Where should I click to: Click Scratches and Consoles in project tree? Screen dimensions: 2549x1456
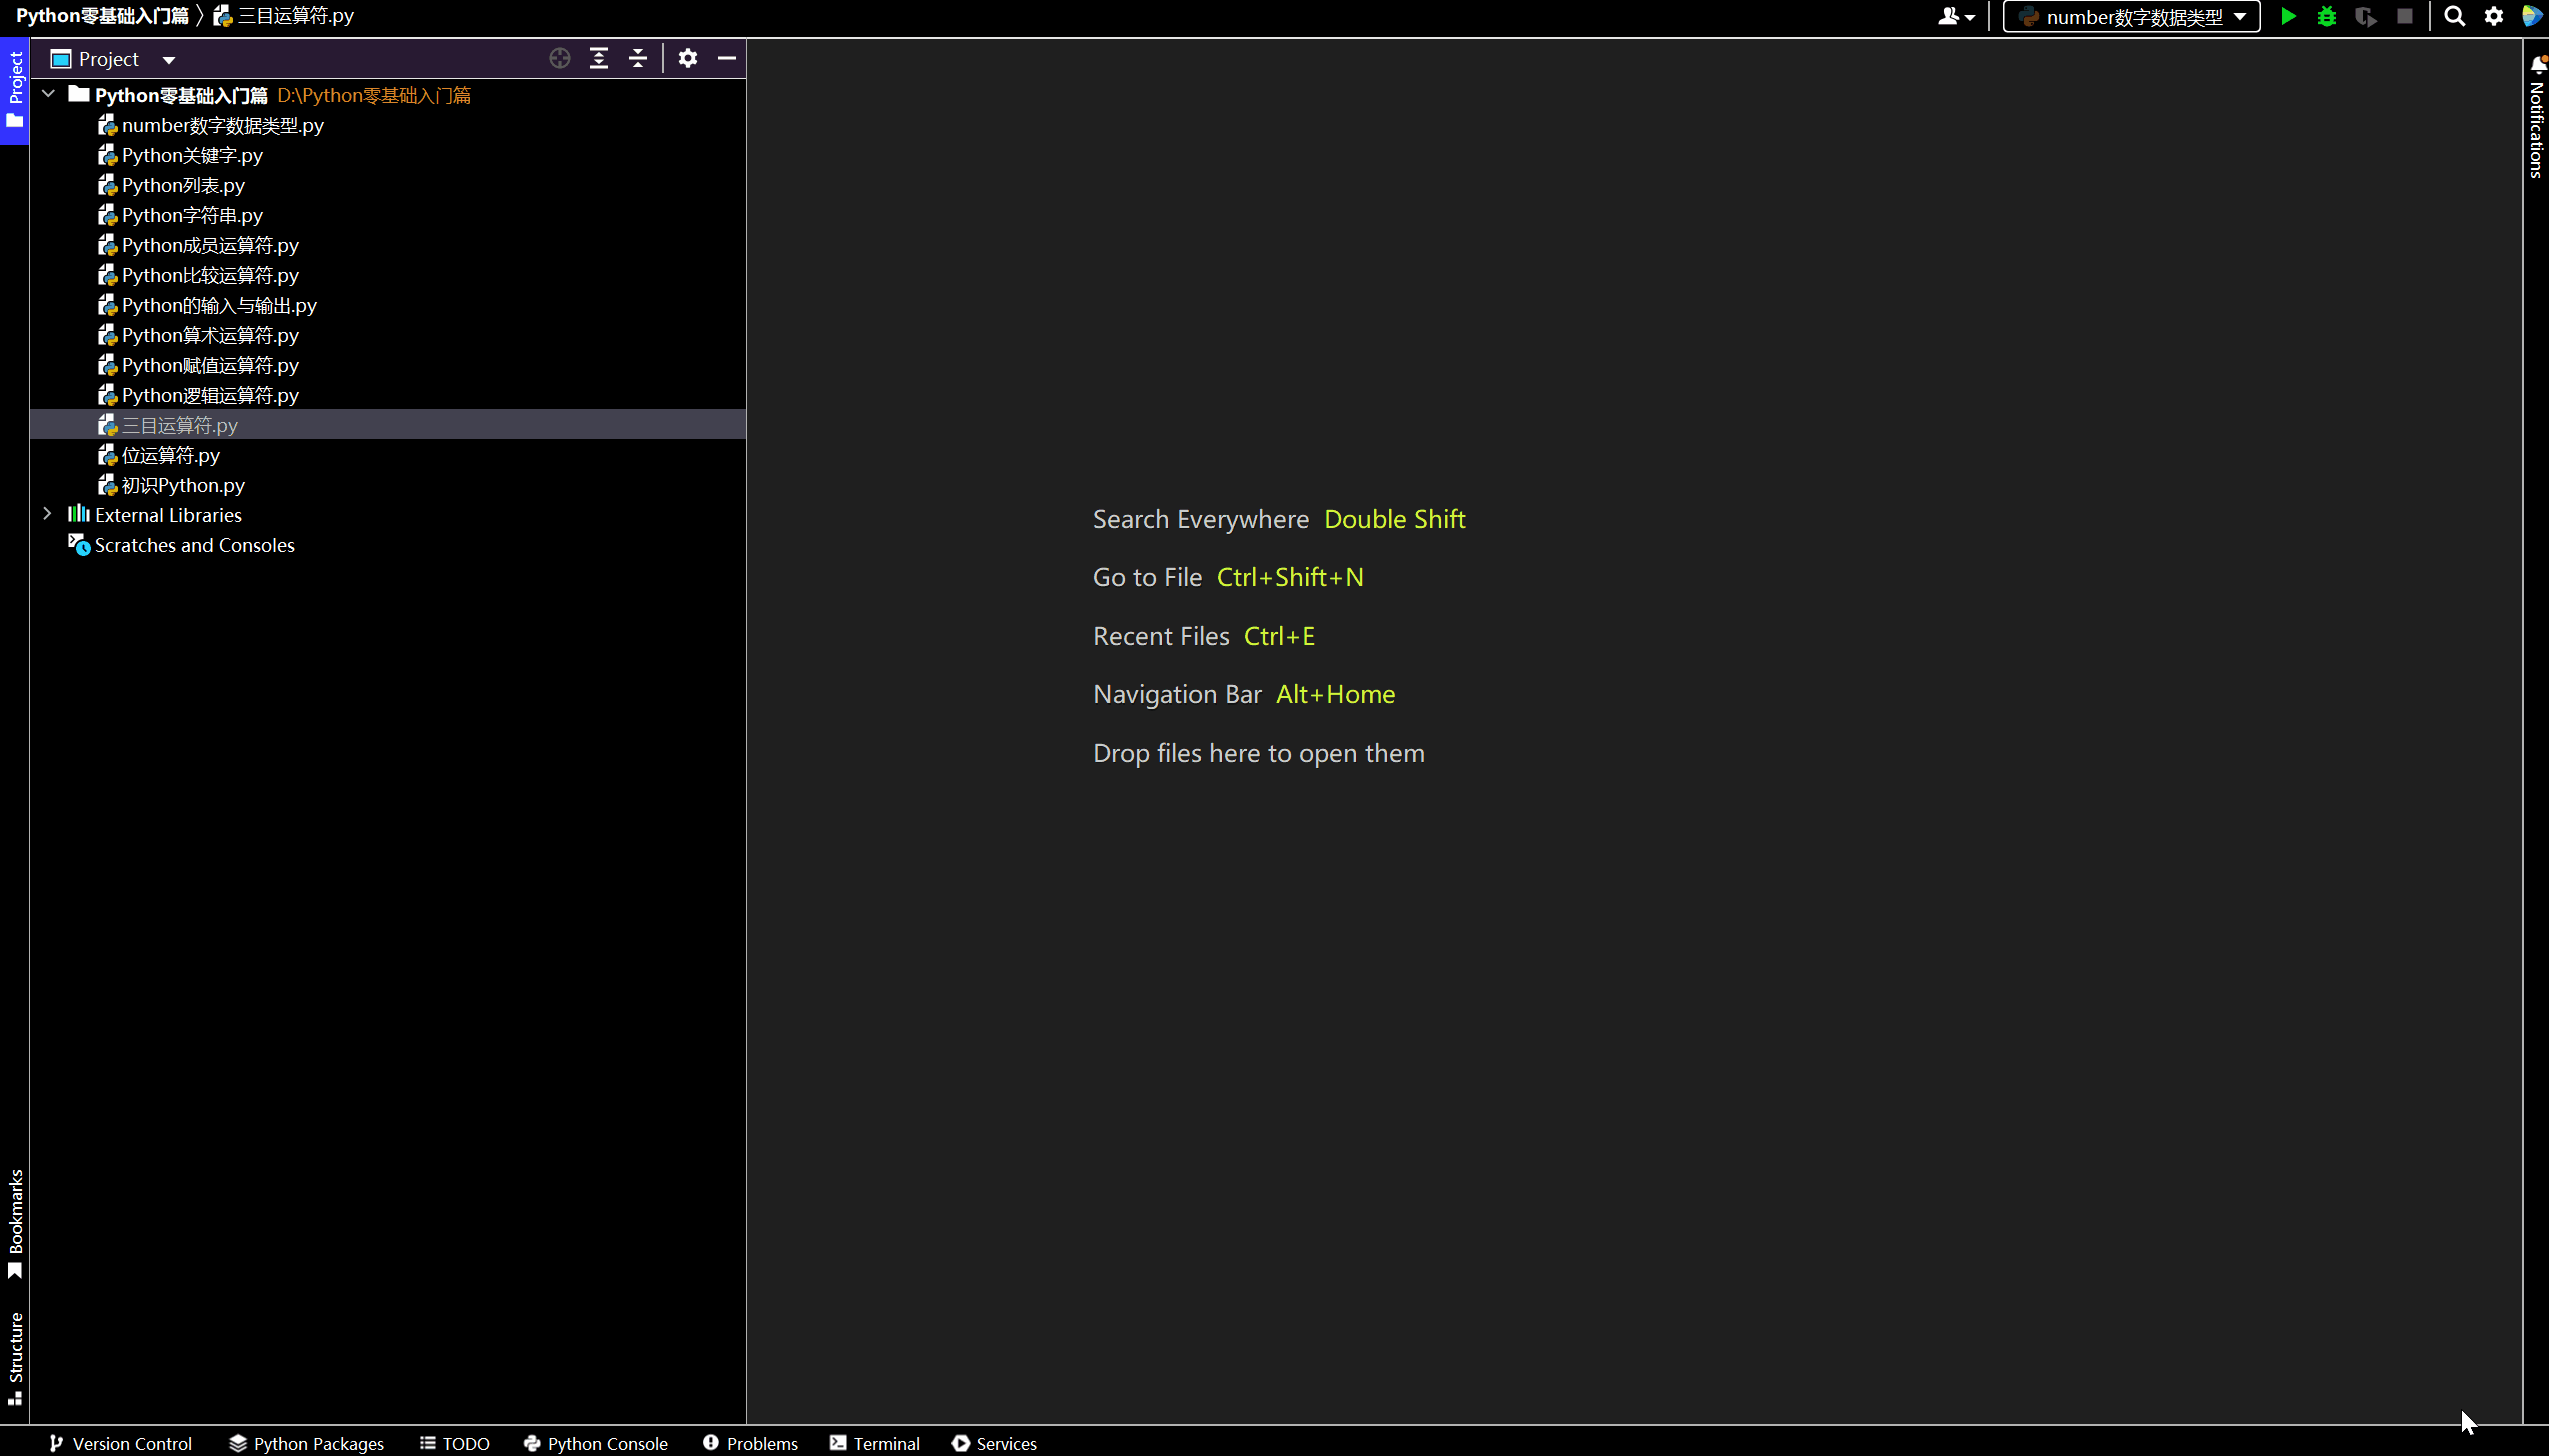tap(194, 544)
